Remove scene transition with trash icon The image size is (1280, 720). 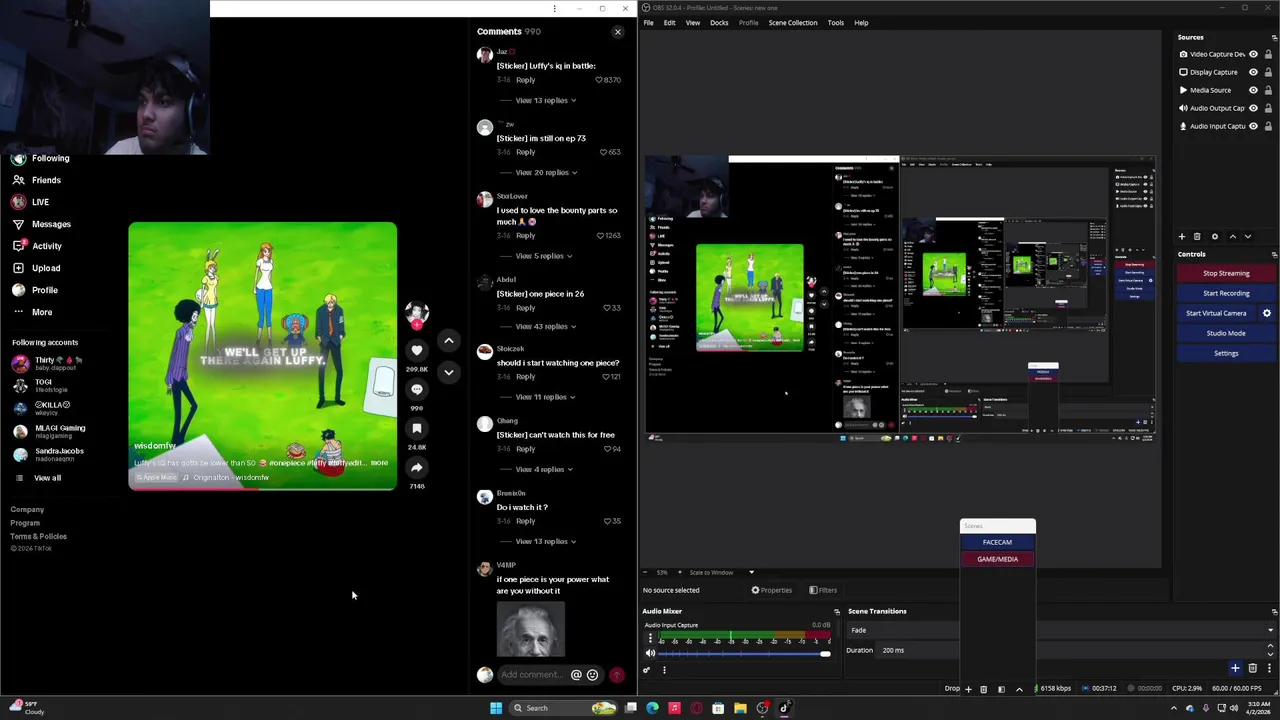pos(1252,668)
